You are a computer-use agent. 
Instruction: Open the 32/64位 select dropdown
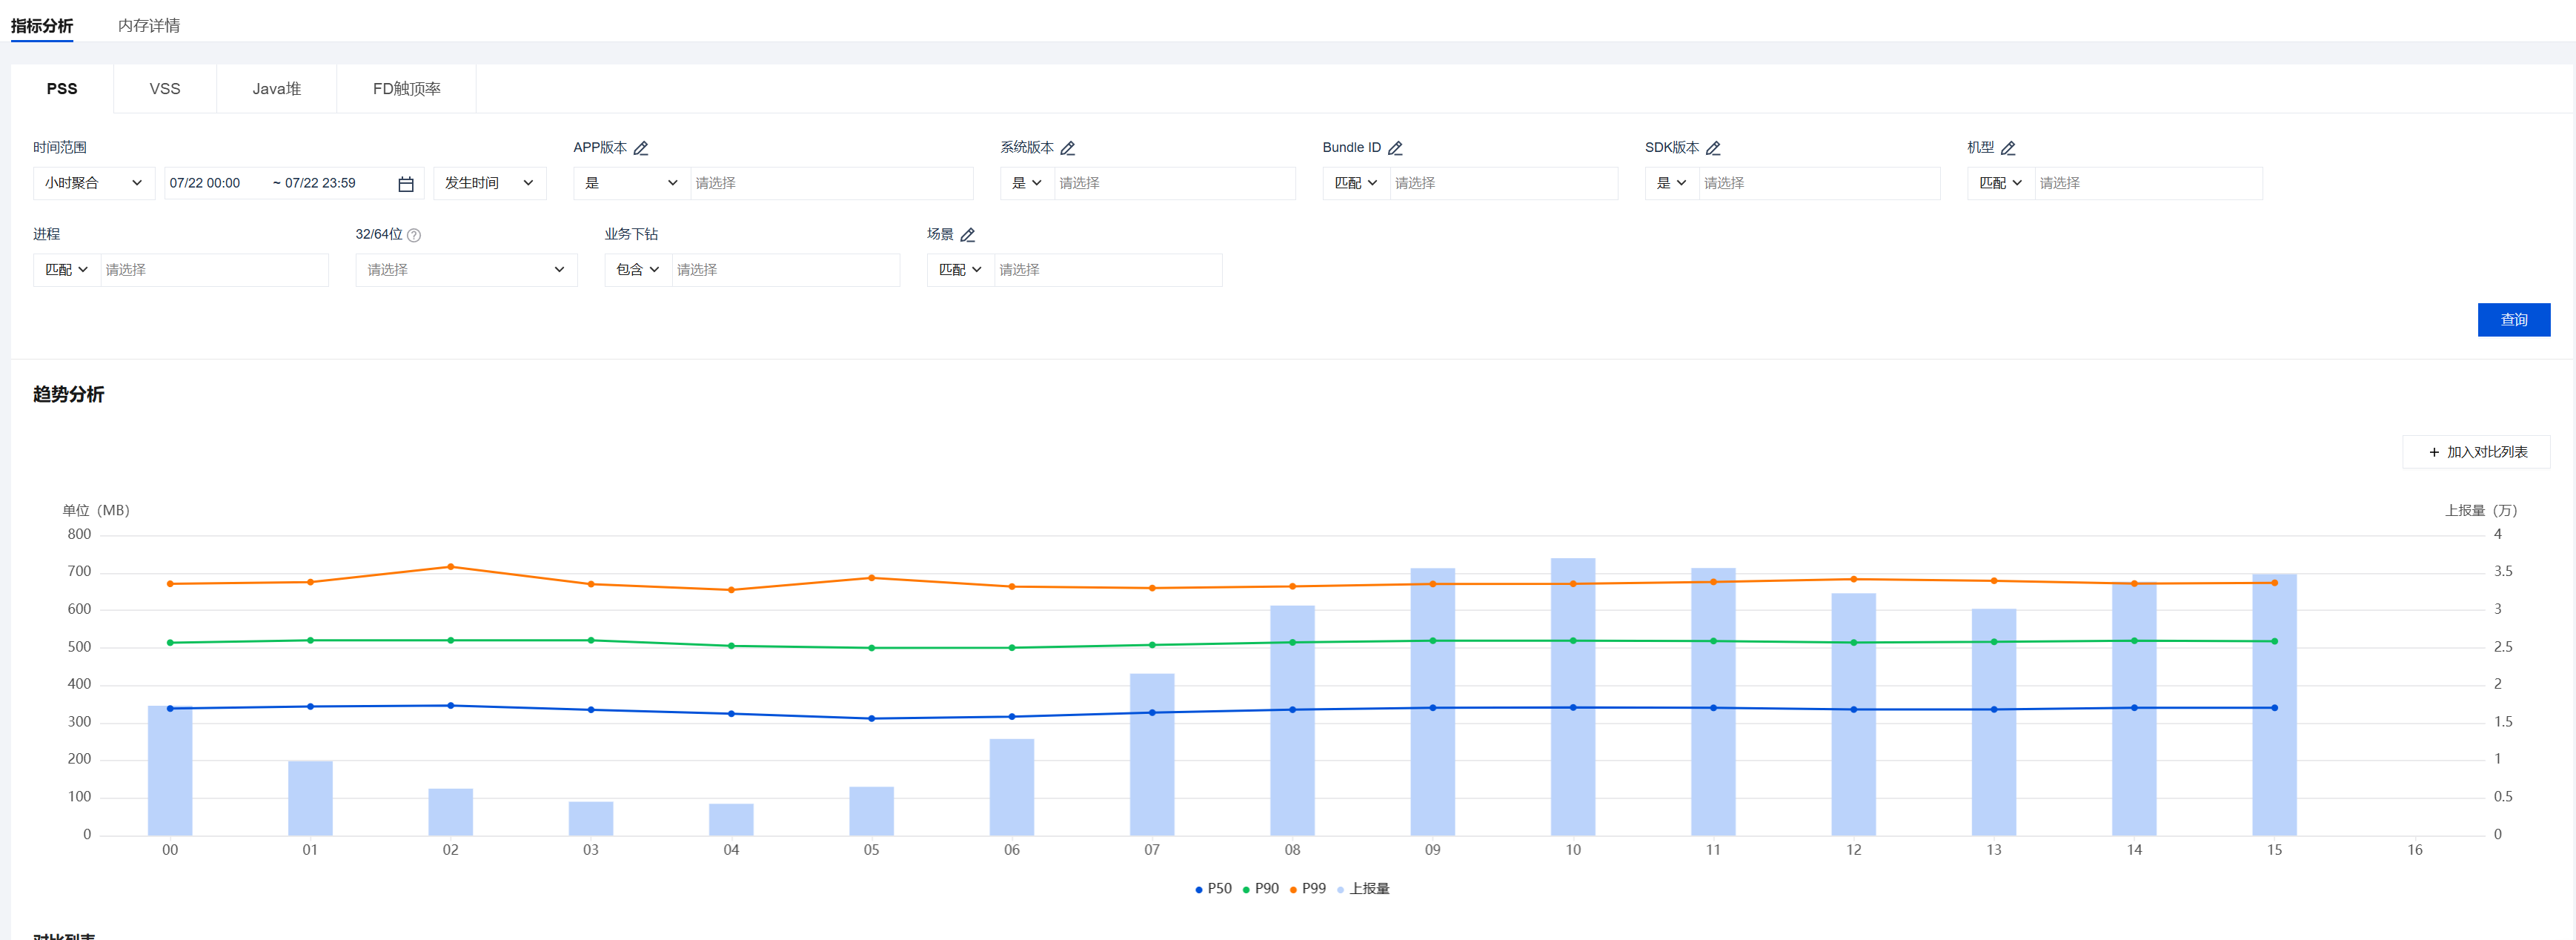pos(466,270)
